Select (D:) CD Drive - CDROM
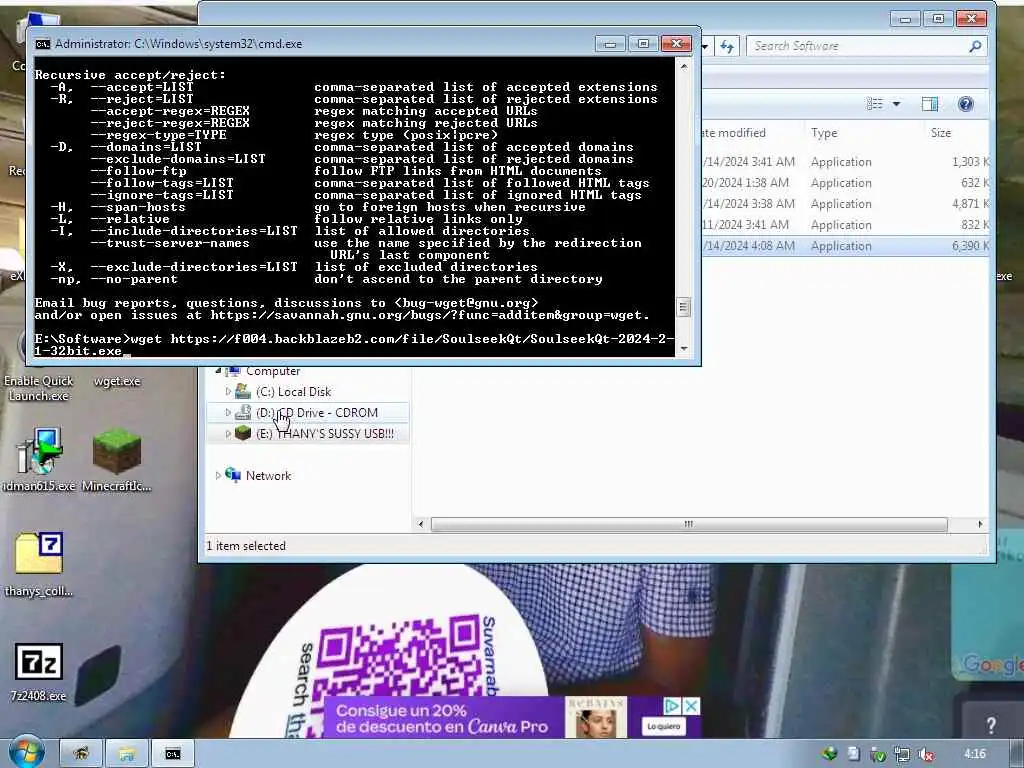 [317, 413]
